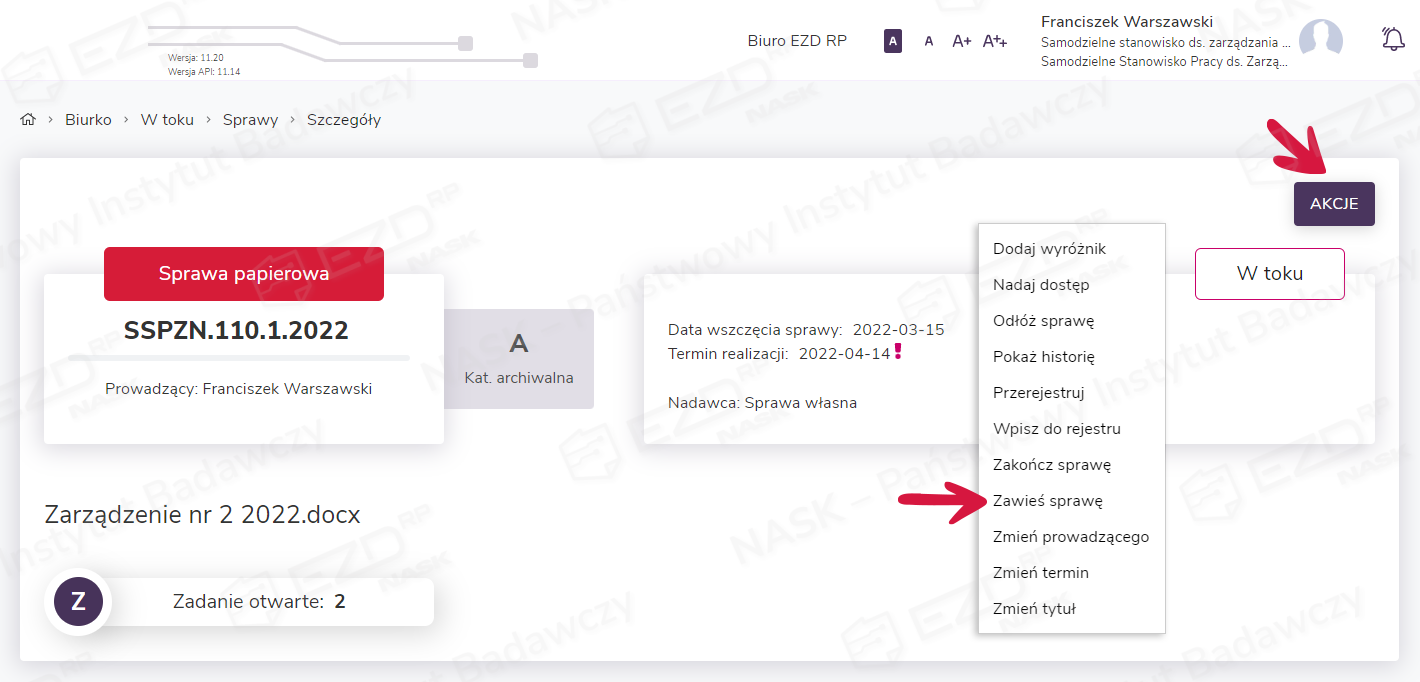Choose Pokaż historię from the list

point(1044,357)
